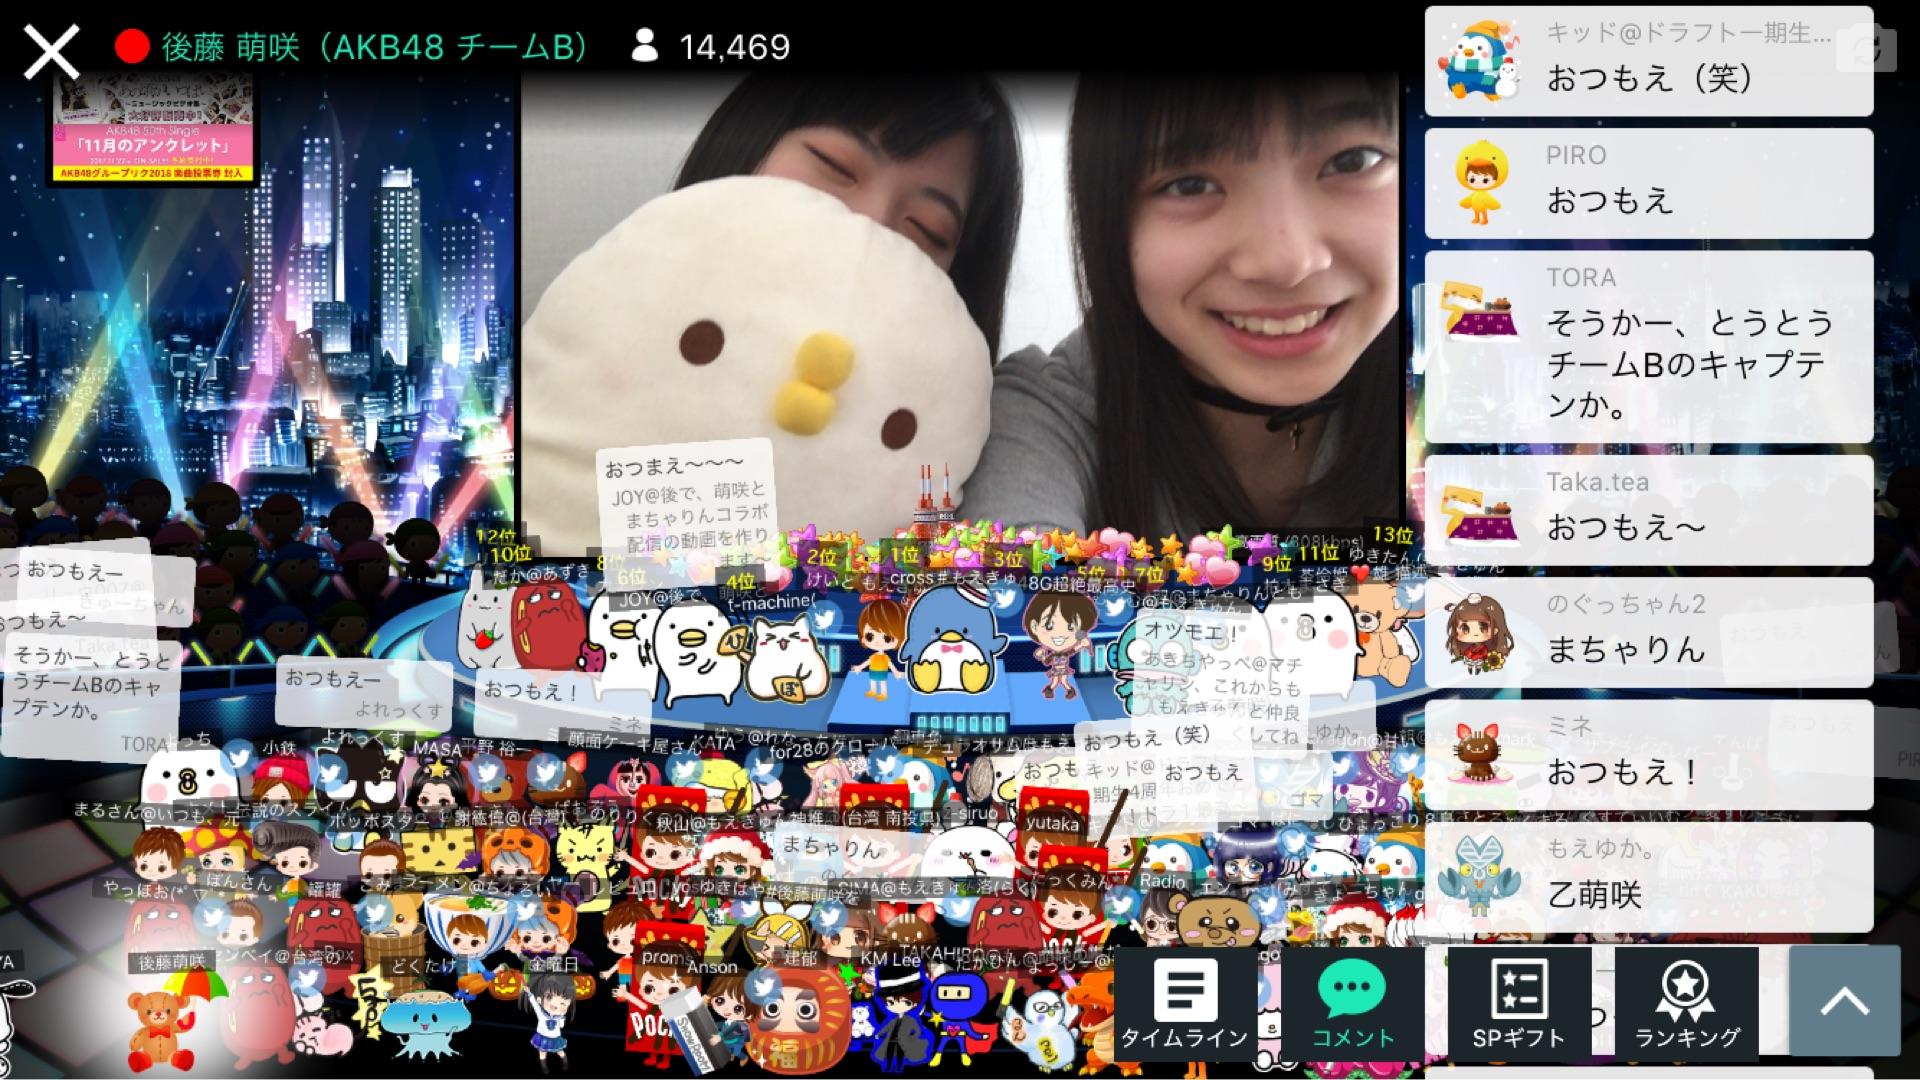This screenshot has height=1080, width=1920.
Task: Tap the streamer name 後藤 萌咲（AKB48 チームB）
Action: [x=375, y=46]
